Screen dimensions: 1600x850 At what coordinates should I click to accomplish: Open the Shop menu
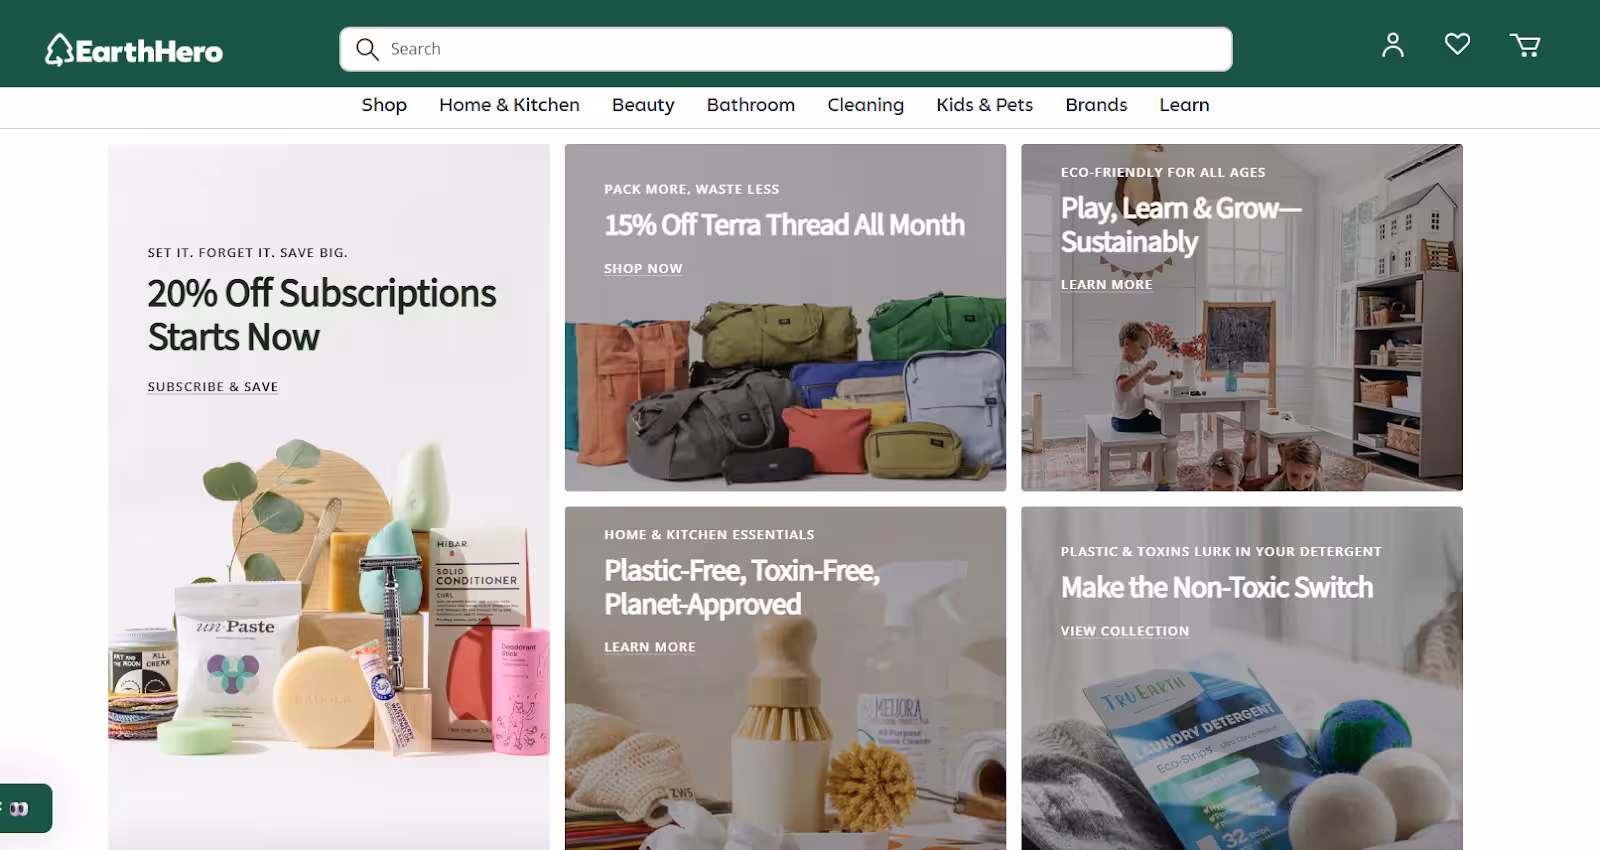[384, 105]
